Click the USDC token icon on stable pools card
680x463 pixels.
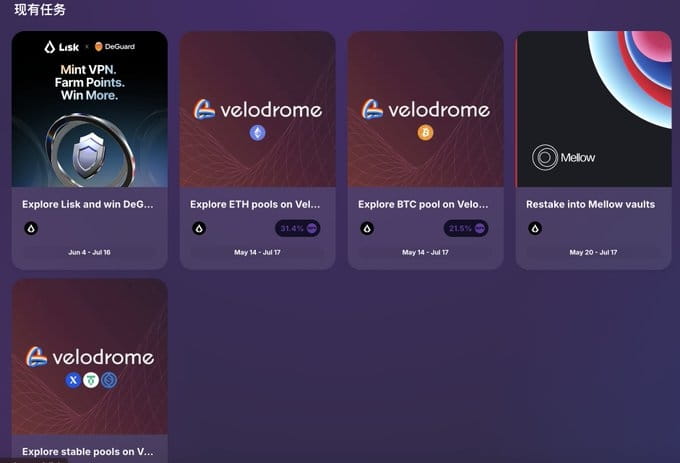(109, 380)
